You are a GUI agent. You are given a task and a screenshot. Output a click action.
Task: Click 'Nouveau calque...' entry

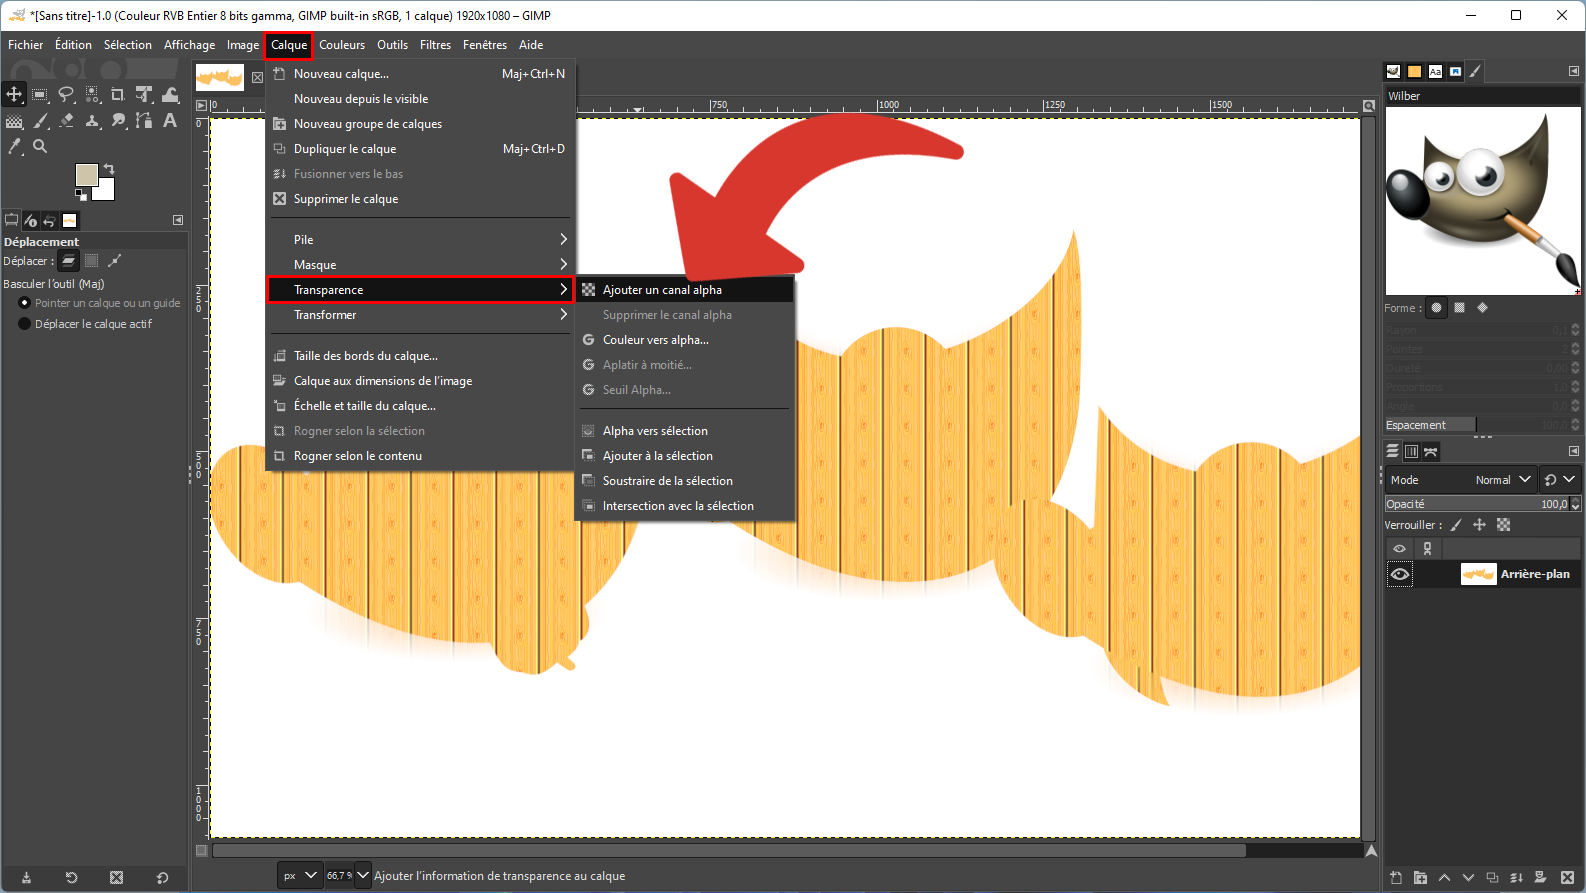[x=419, y=74]
